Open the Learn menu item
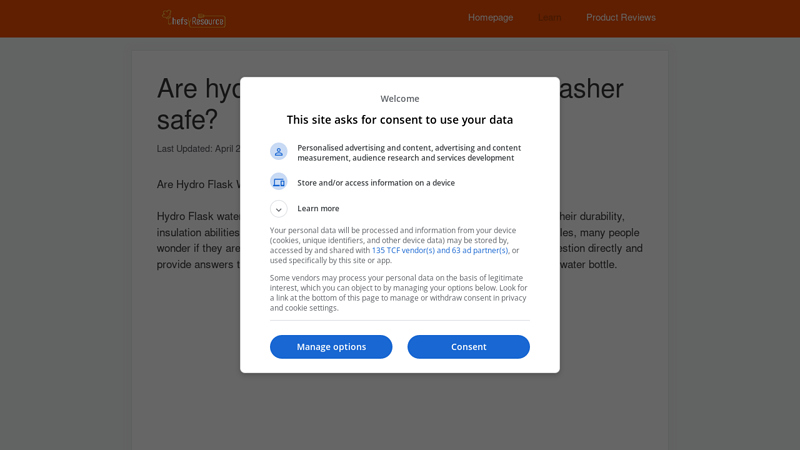Image resolution: width=800 pixels, height=450 pixels. coord(549,17)
